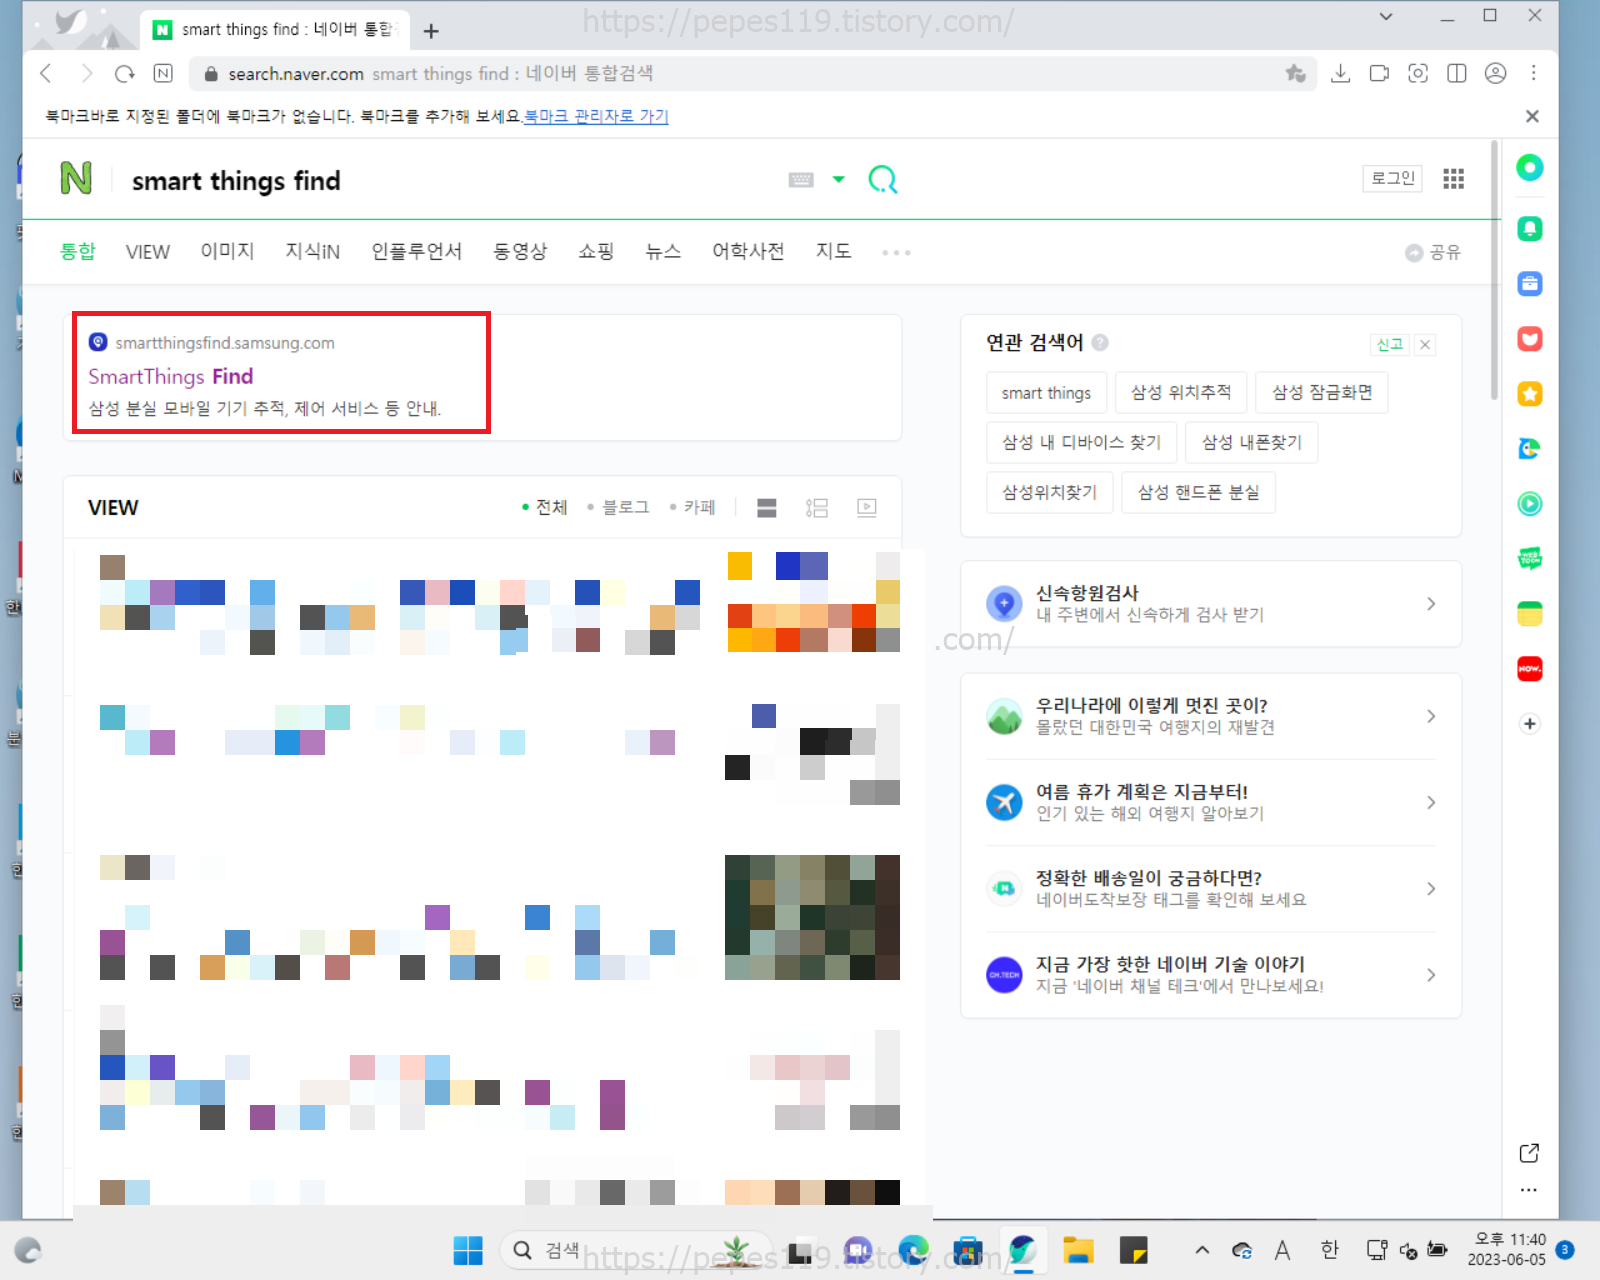Image resolution: width=1600 pixels, height=1280 pixels.
Task: Click the green search magnifier icon
Action: coord(882,180)
